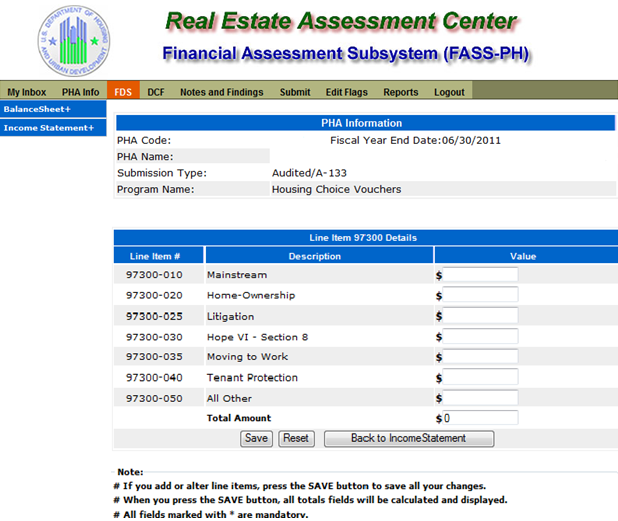Click the note about fields marked mandatory
Viewport: 618px width, 521px height.
click(211, 515)
